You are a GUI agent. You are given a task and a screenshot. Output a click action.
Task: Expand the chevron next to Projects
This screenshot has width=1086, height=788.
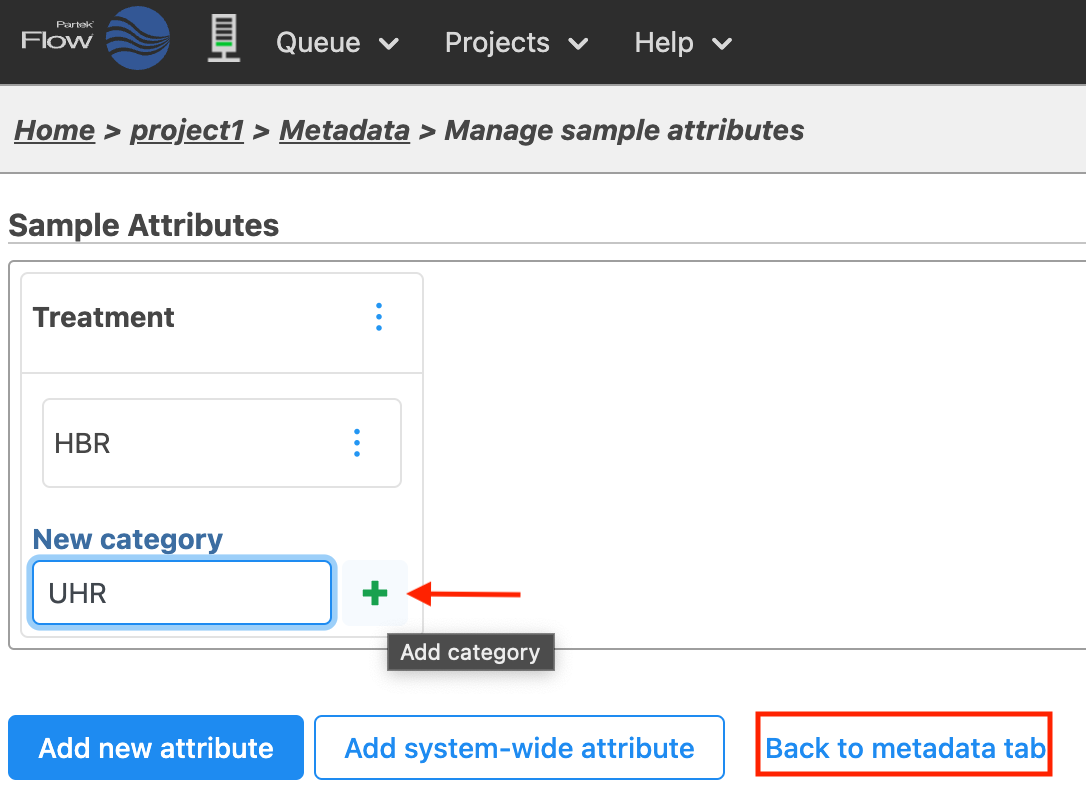click(578, 44)
